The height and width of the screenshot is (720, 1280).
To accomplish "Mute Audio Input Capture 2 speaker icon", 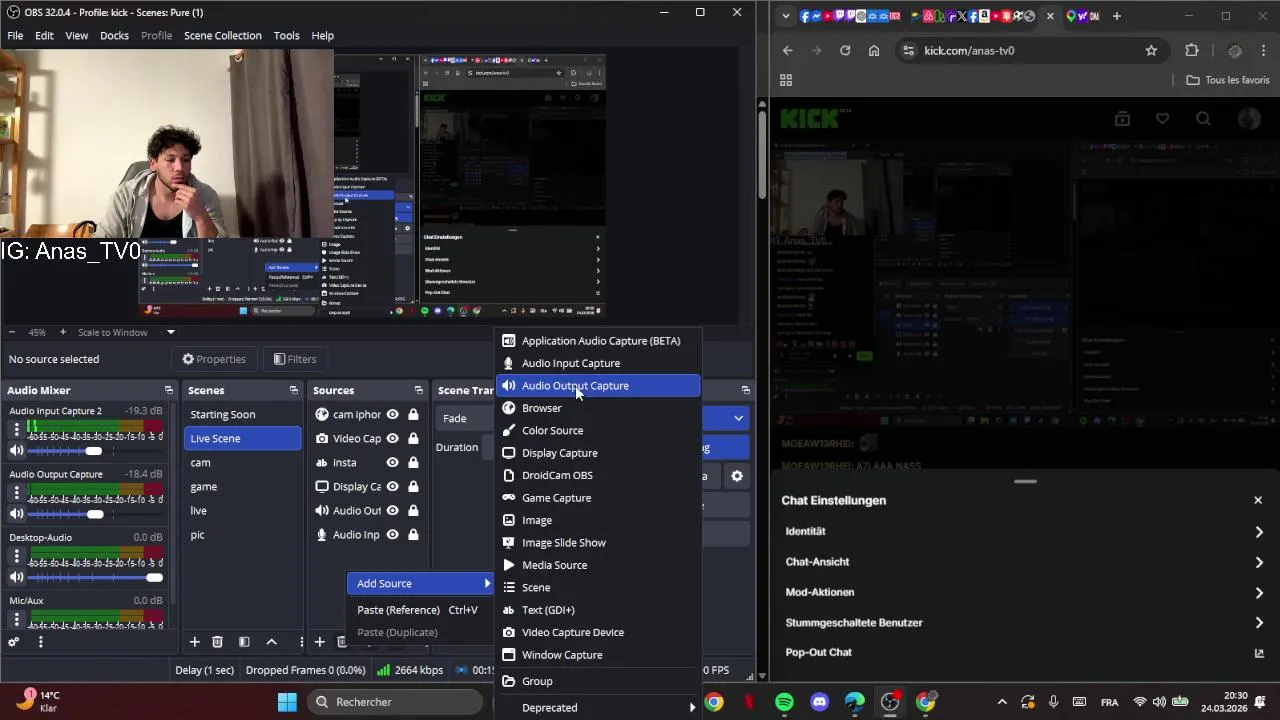I will click(x=16, y=450).
